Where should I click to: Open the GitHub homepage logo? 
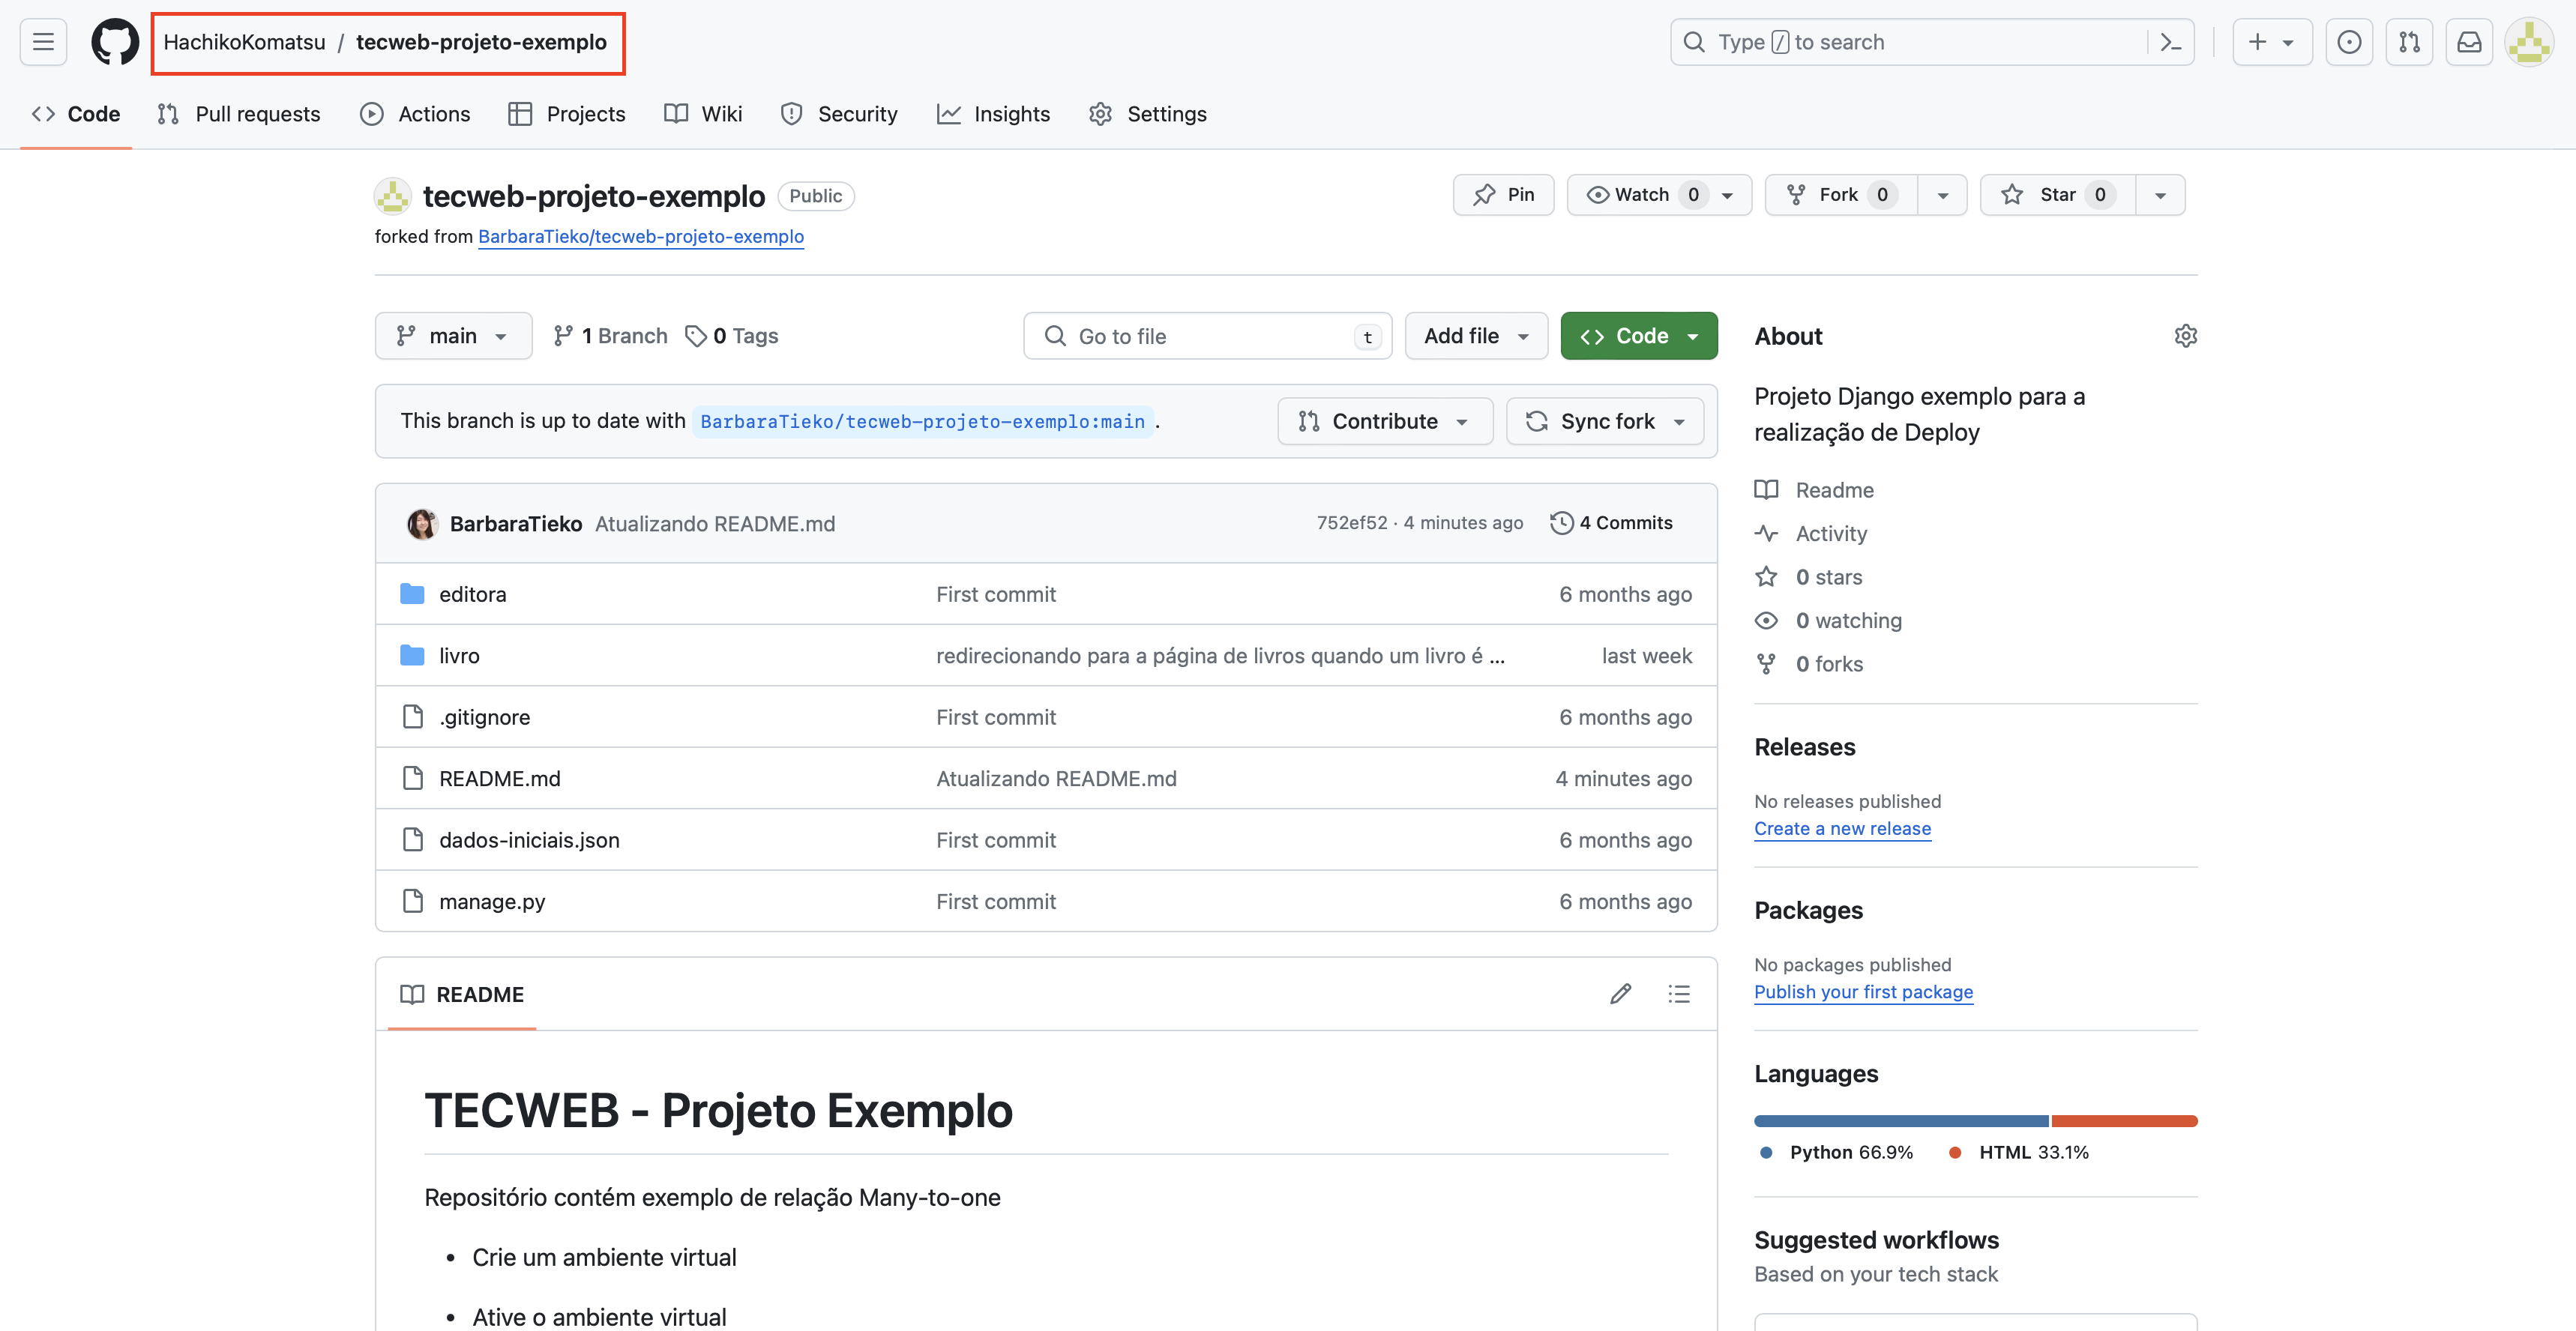coord(115,42)
